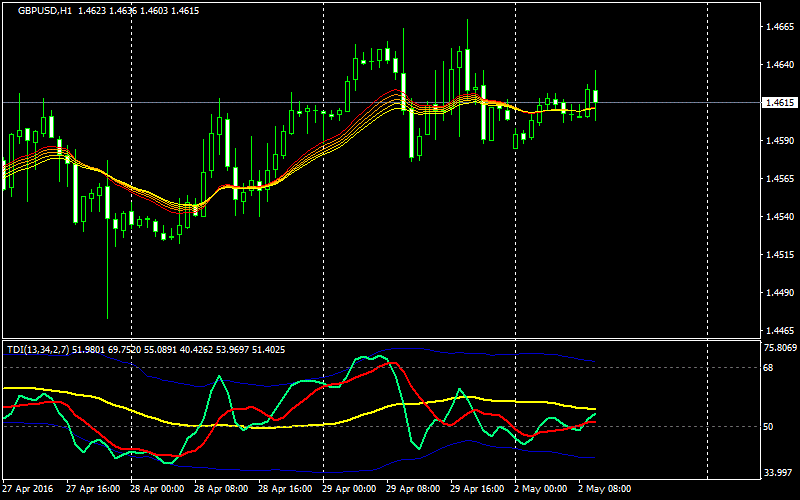Click the 2 May 08:00 time label
Viewport: 800px width, 500px height.
(x=605, y=489)
